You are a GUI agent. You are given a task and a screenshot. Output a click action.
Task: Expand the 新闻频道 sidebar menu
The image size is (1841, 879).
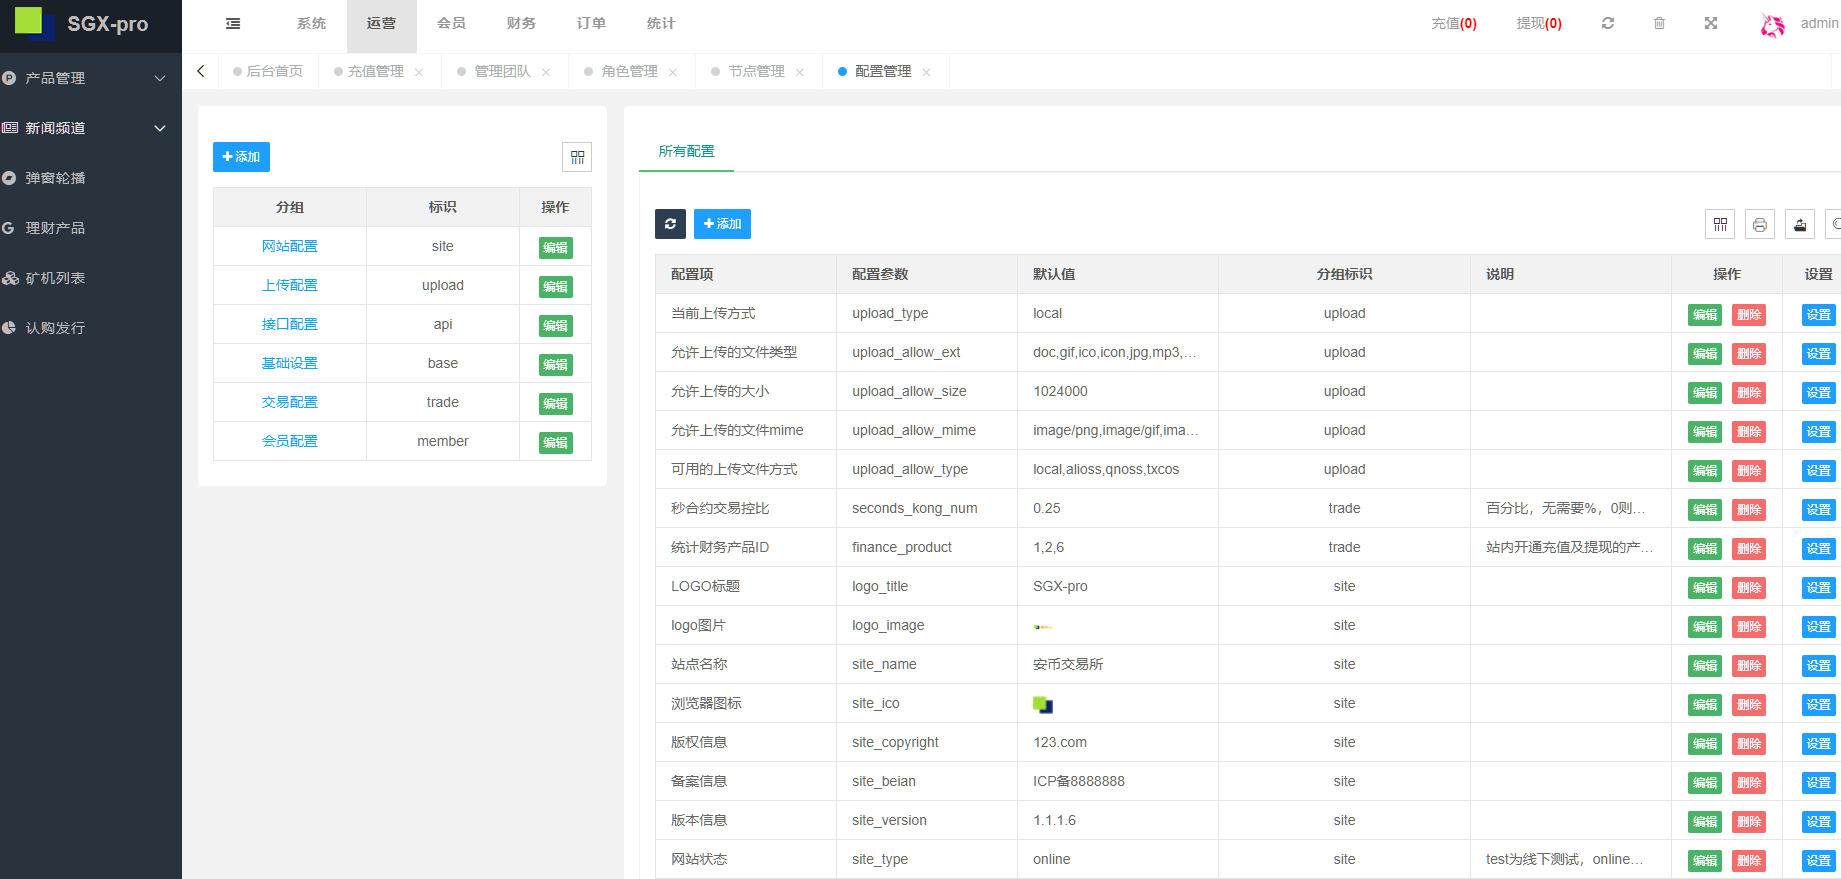[x=85, y=128]
